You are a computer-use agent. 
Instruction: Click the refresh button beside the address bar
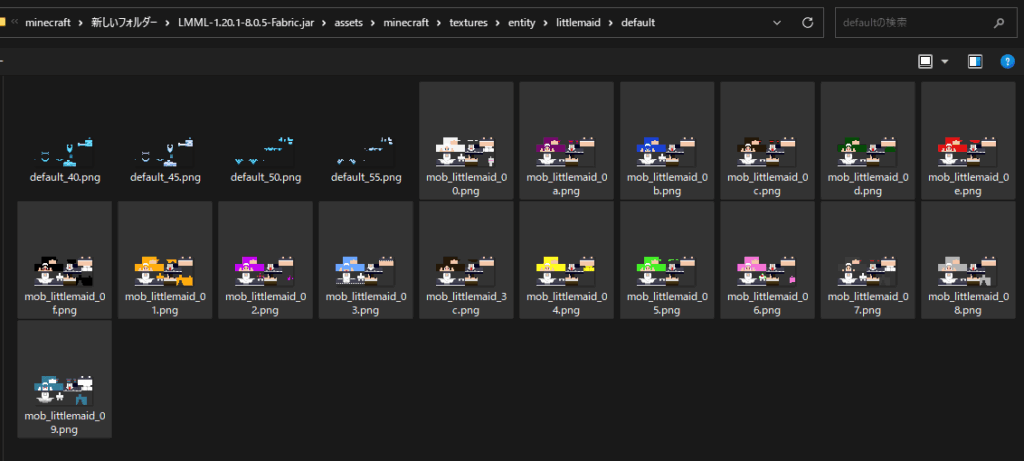coord(807,22)
